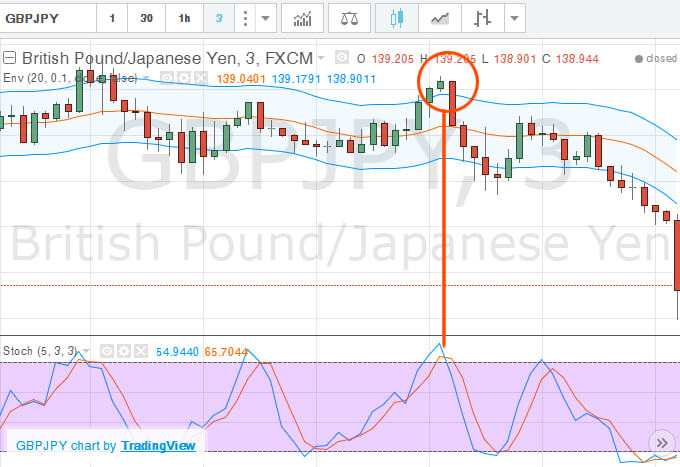This screenshot has height=467, width=680.
Task: Click the GBPJPY symbol input field
Action: (x=48, y=18)
